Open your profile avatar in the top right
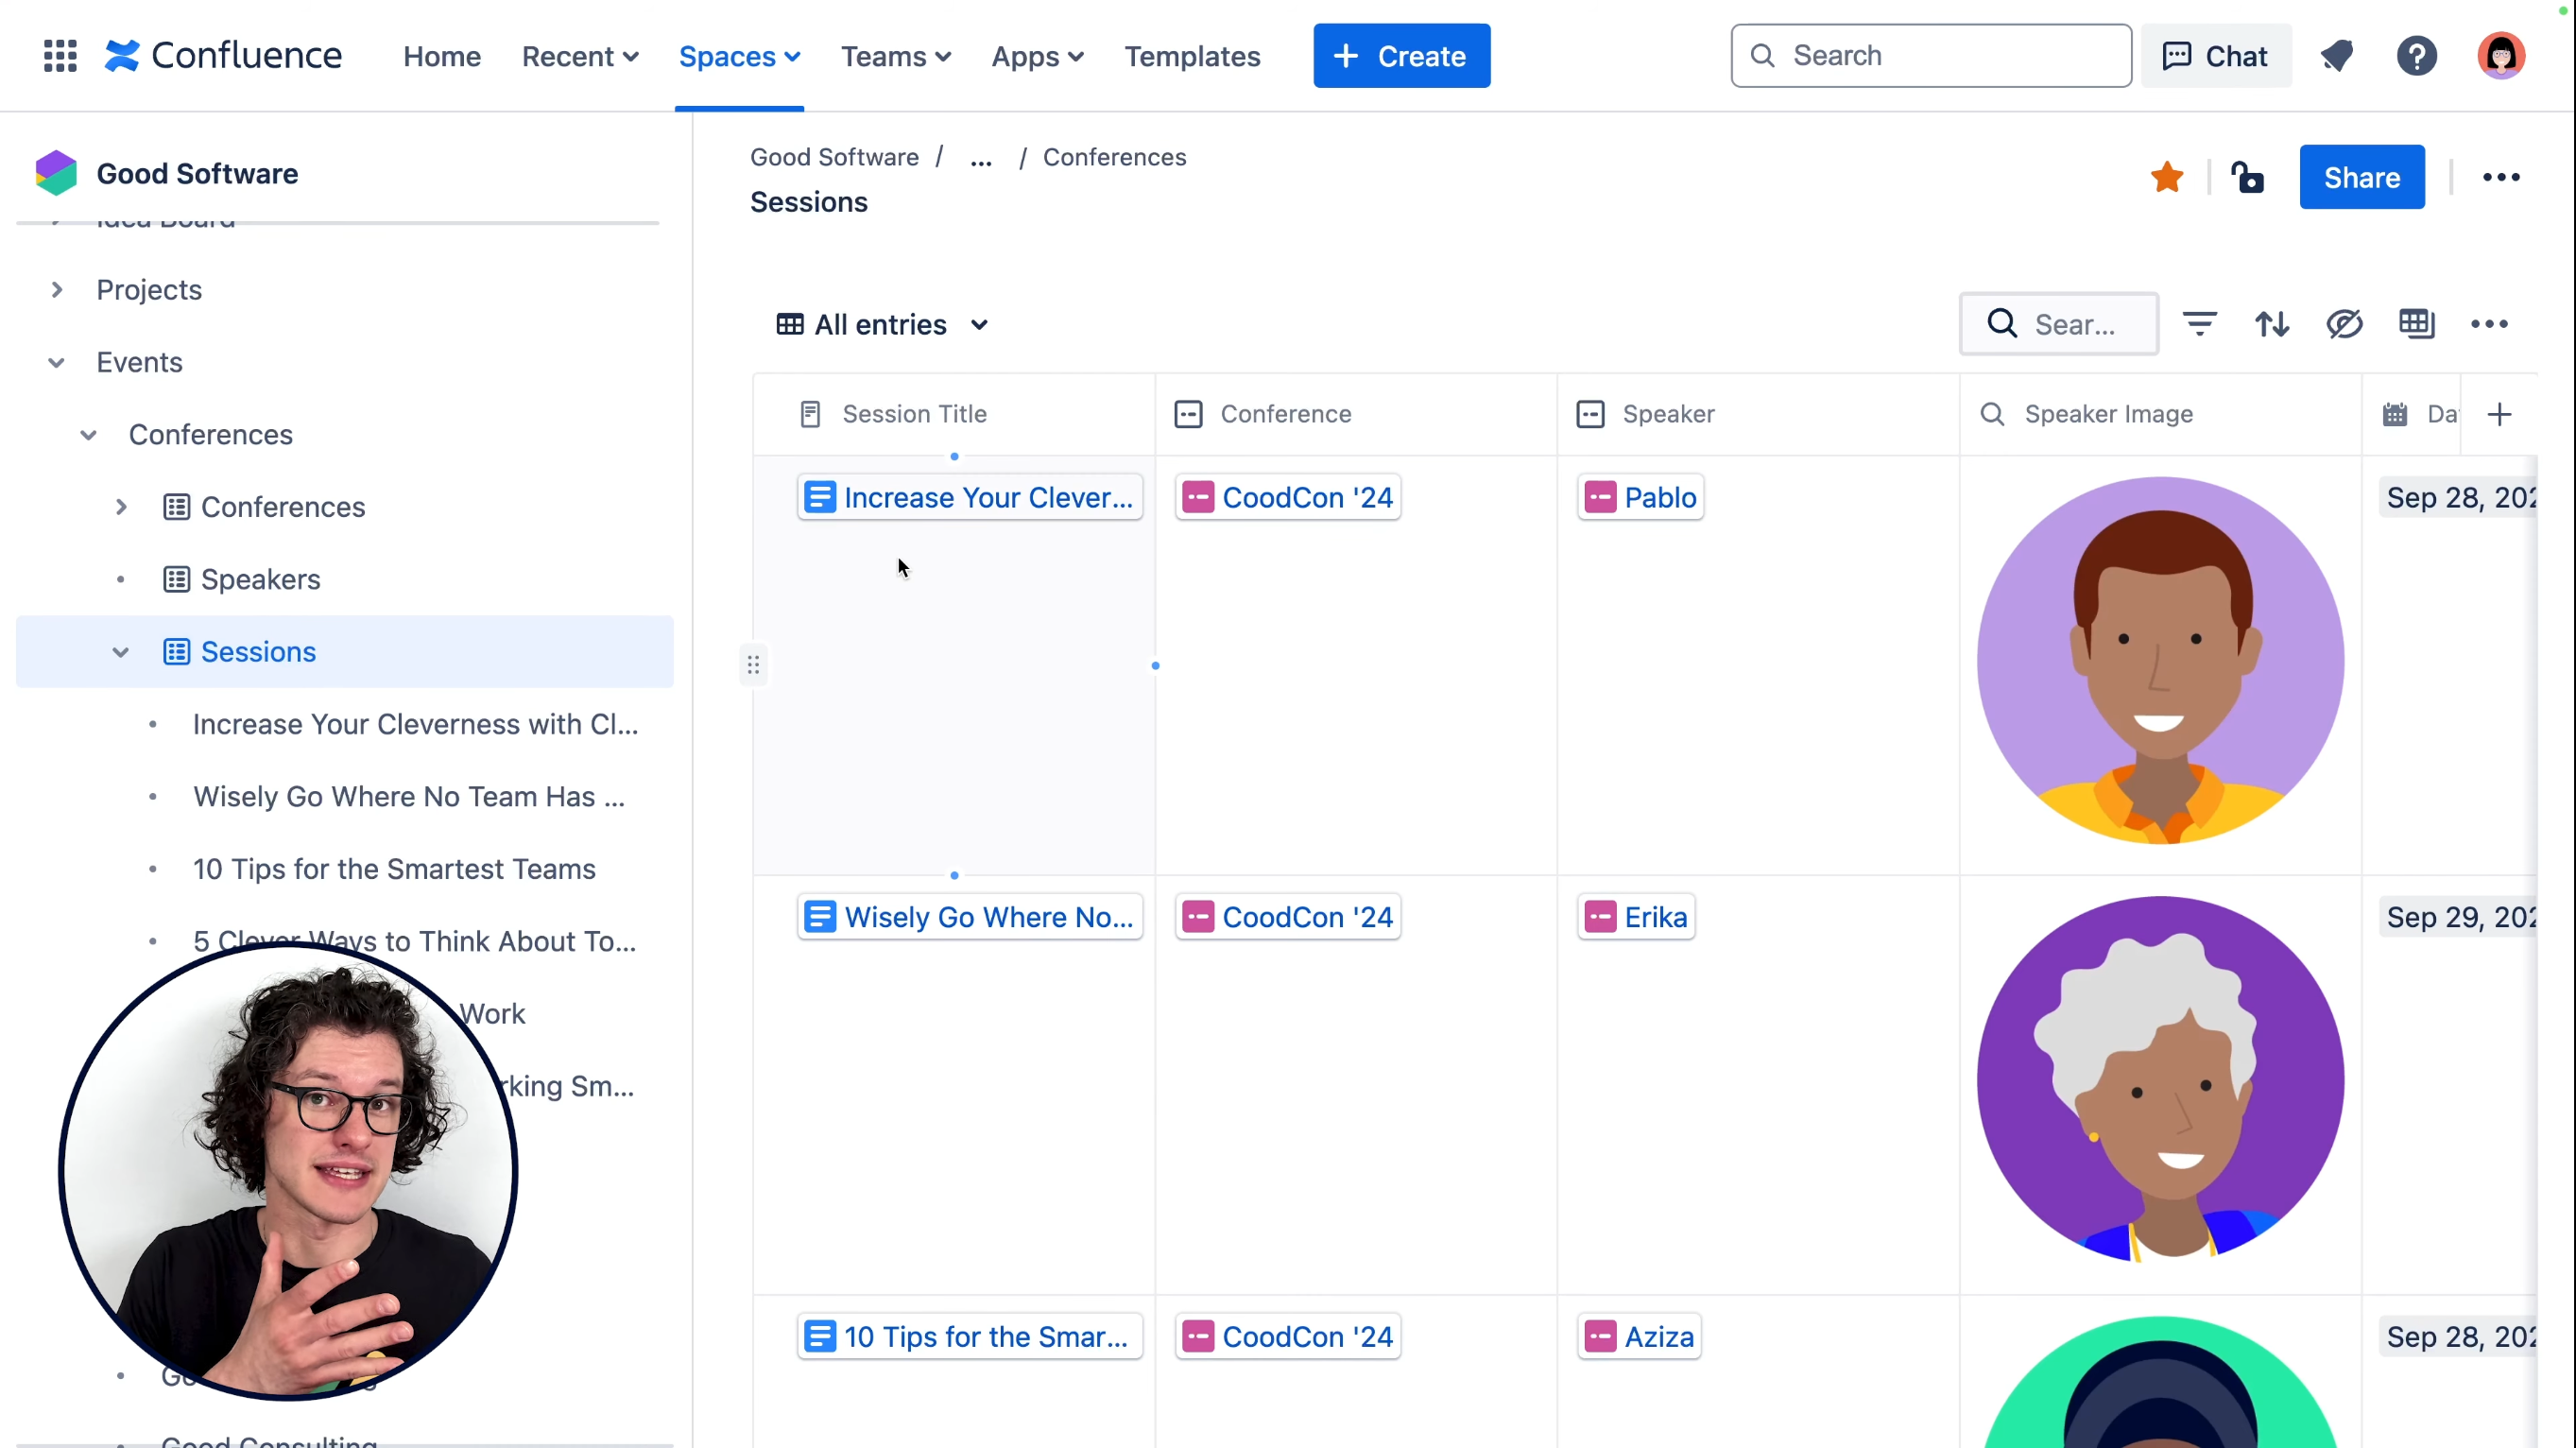This screenshot has width=2576, height=1448. pyautogui.click(x=2501, y=55)
